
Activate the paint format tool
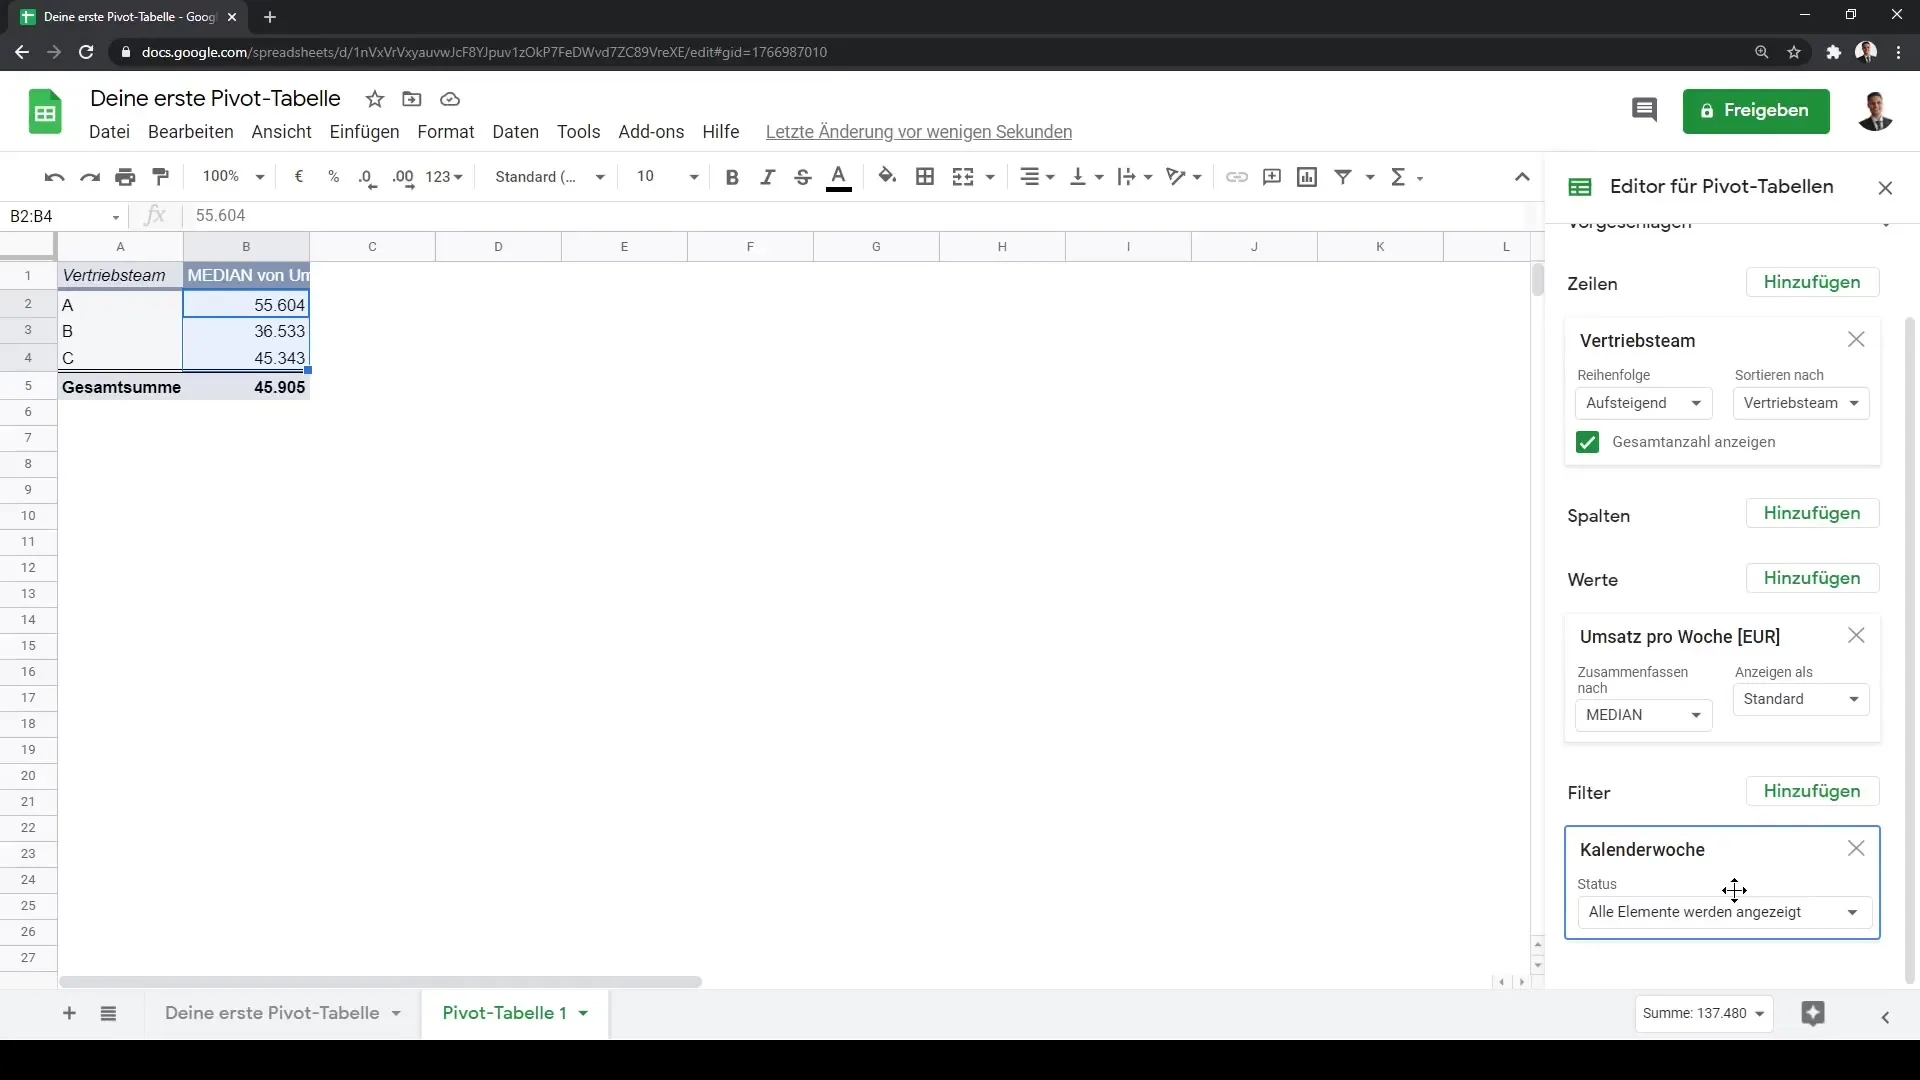[160, 177]
